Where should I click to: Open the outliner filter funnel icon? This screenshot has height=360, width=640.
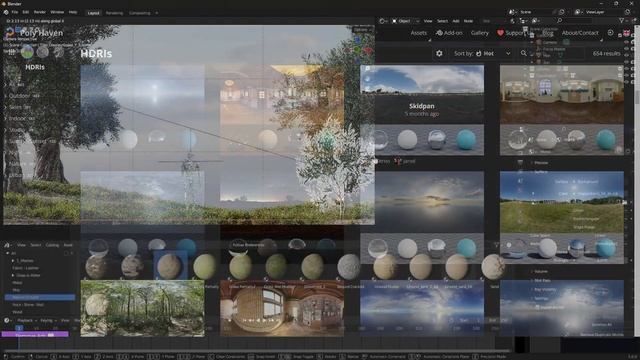[x=622, y=20]
